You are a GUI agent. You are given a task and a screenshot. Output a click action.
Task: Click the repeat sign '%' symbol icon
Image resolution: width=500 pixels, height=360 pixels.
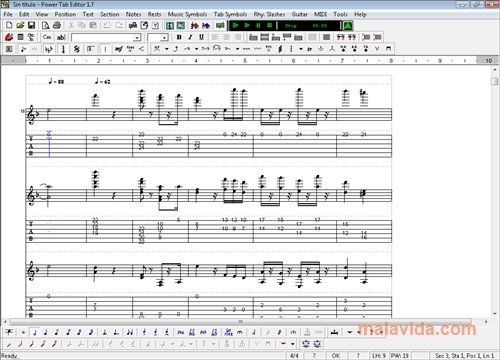point(77,49)
